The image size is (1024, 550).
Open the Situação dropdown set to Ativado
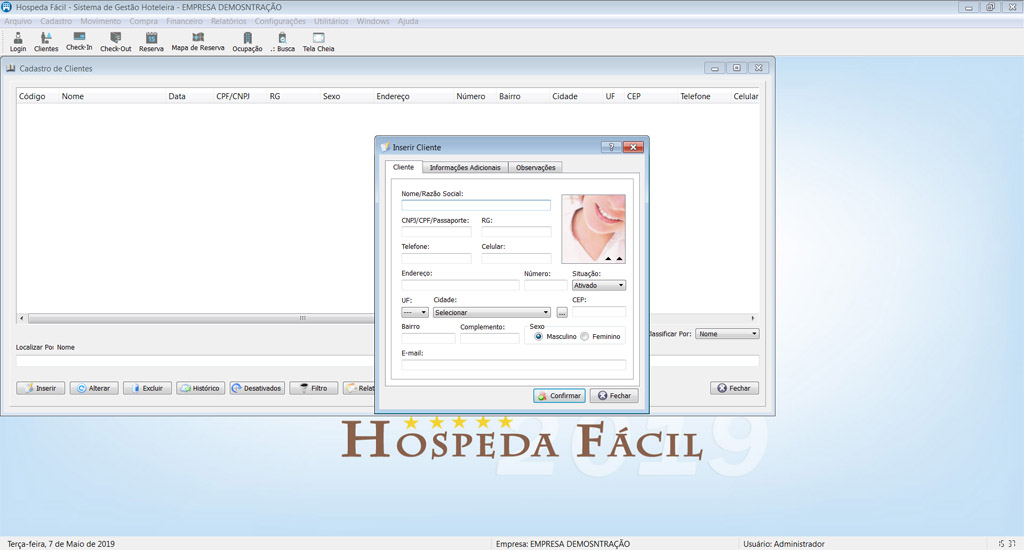pos(599,285)
